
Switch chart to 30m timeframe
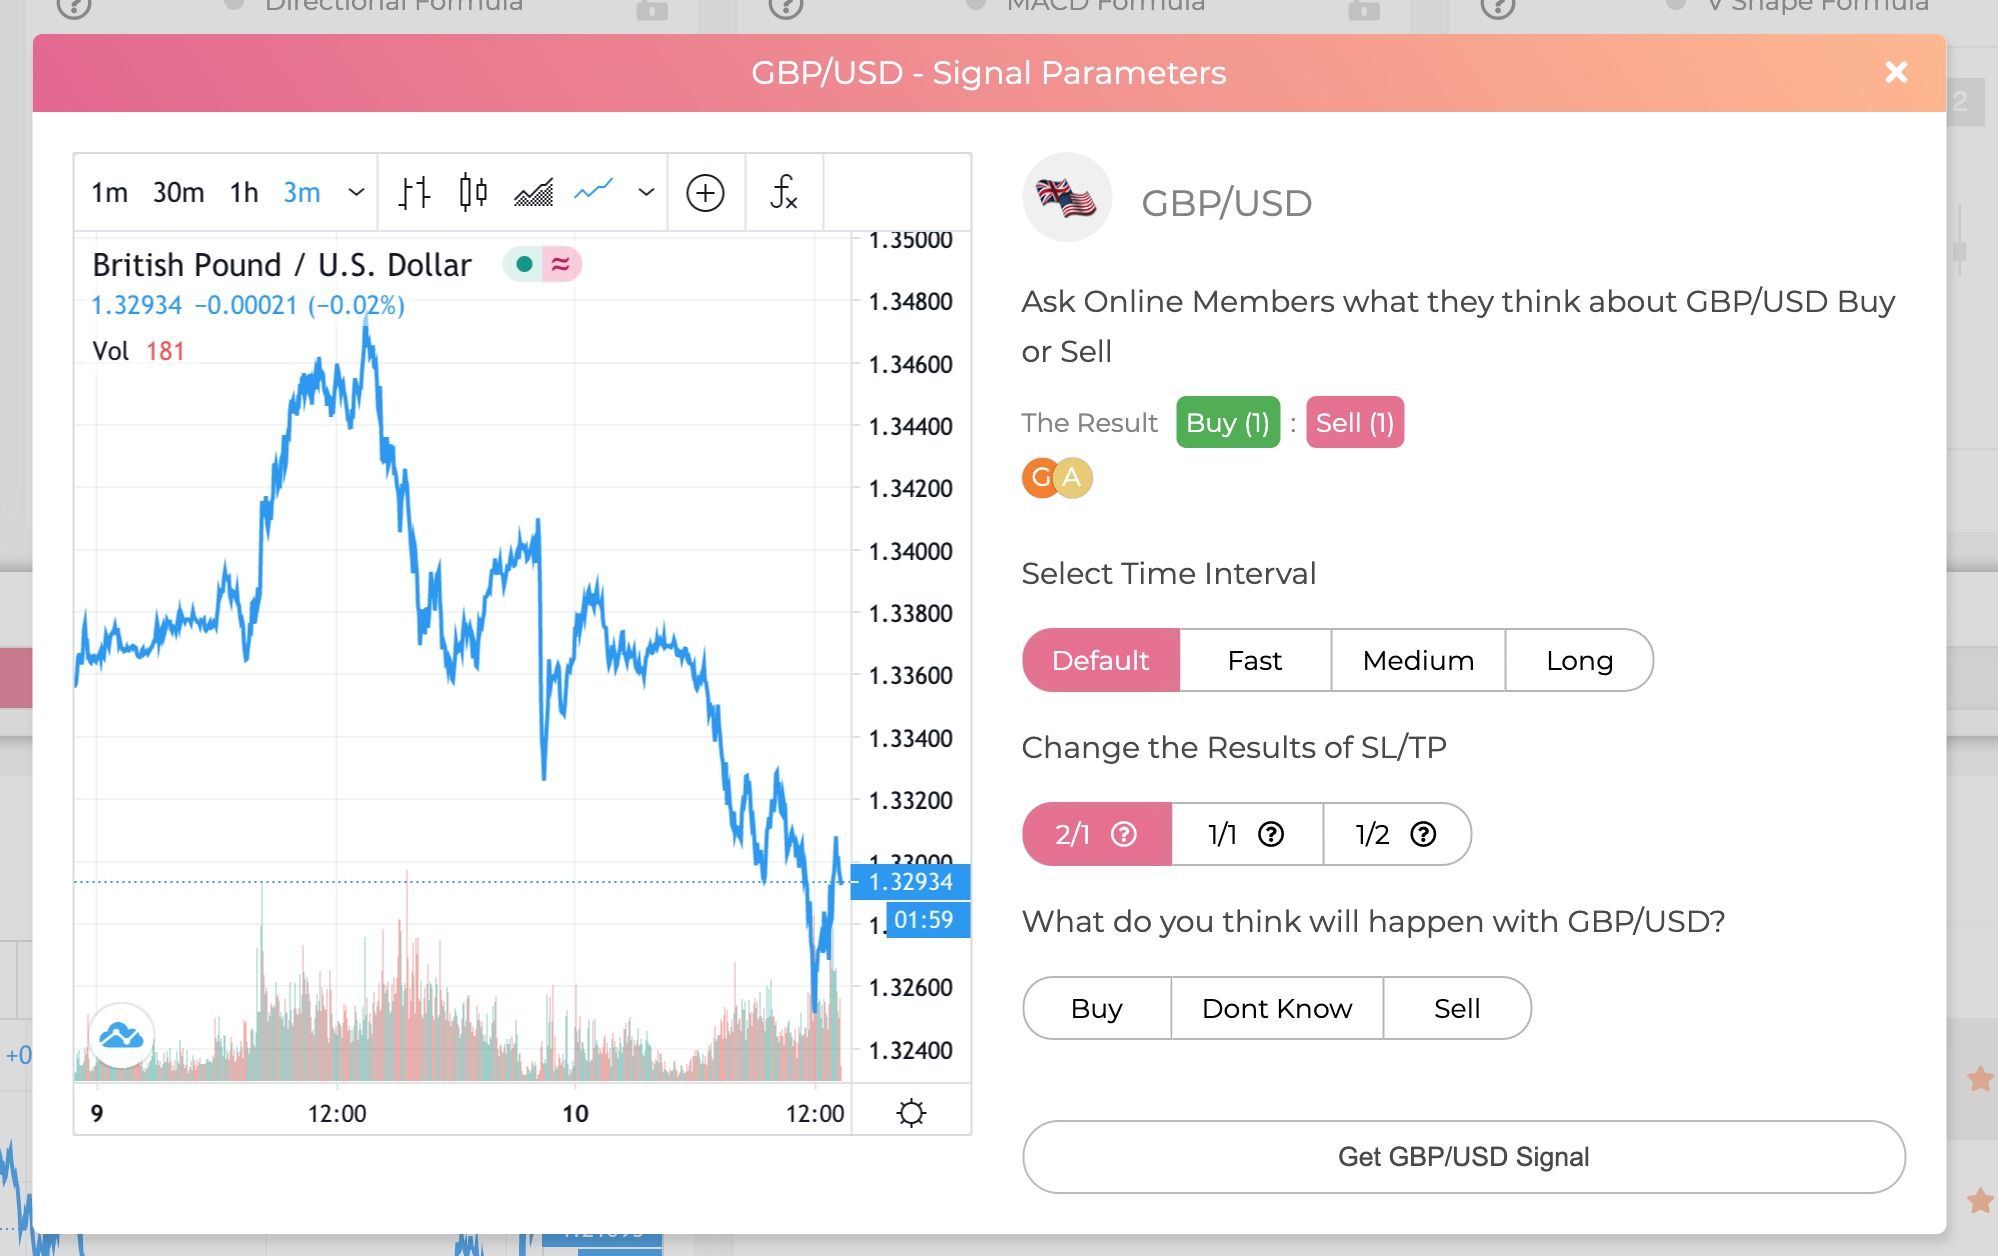point(178,192)
